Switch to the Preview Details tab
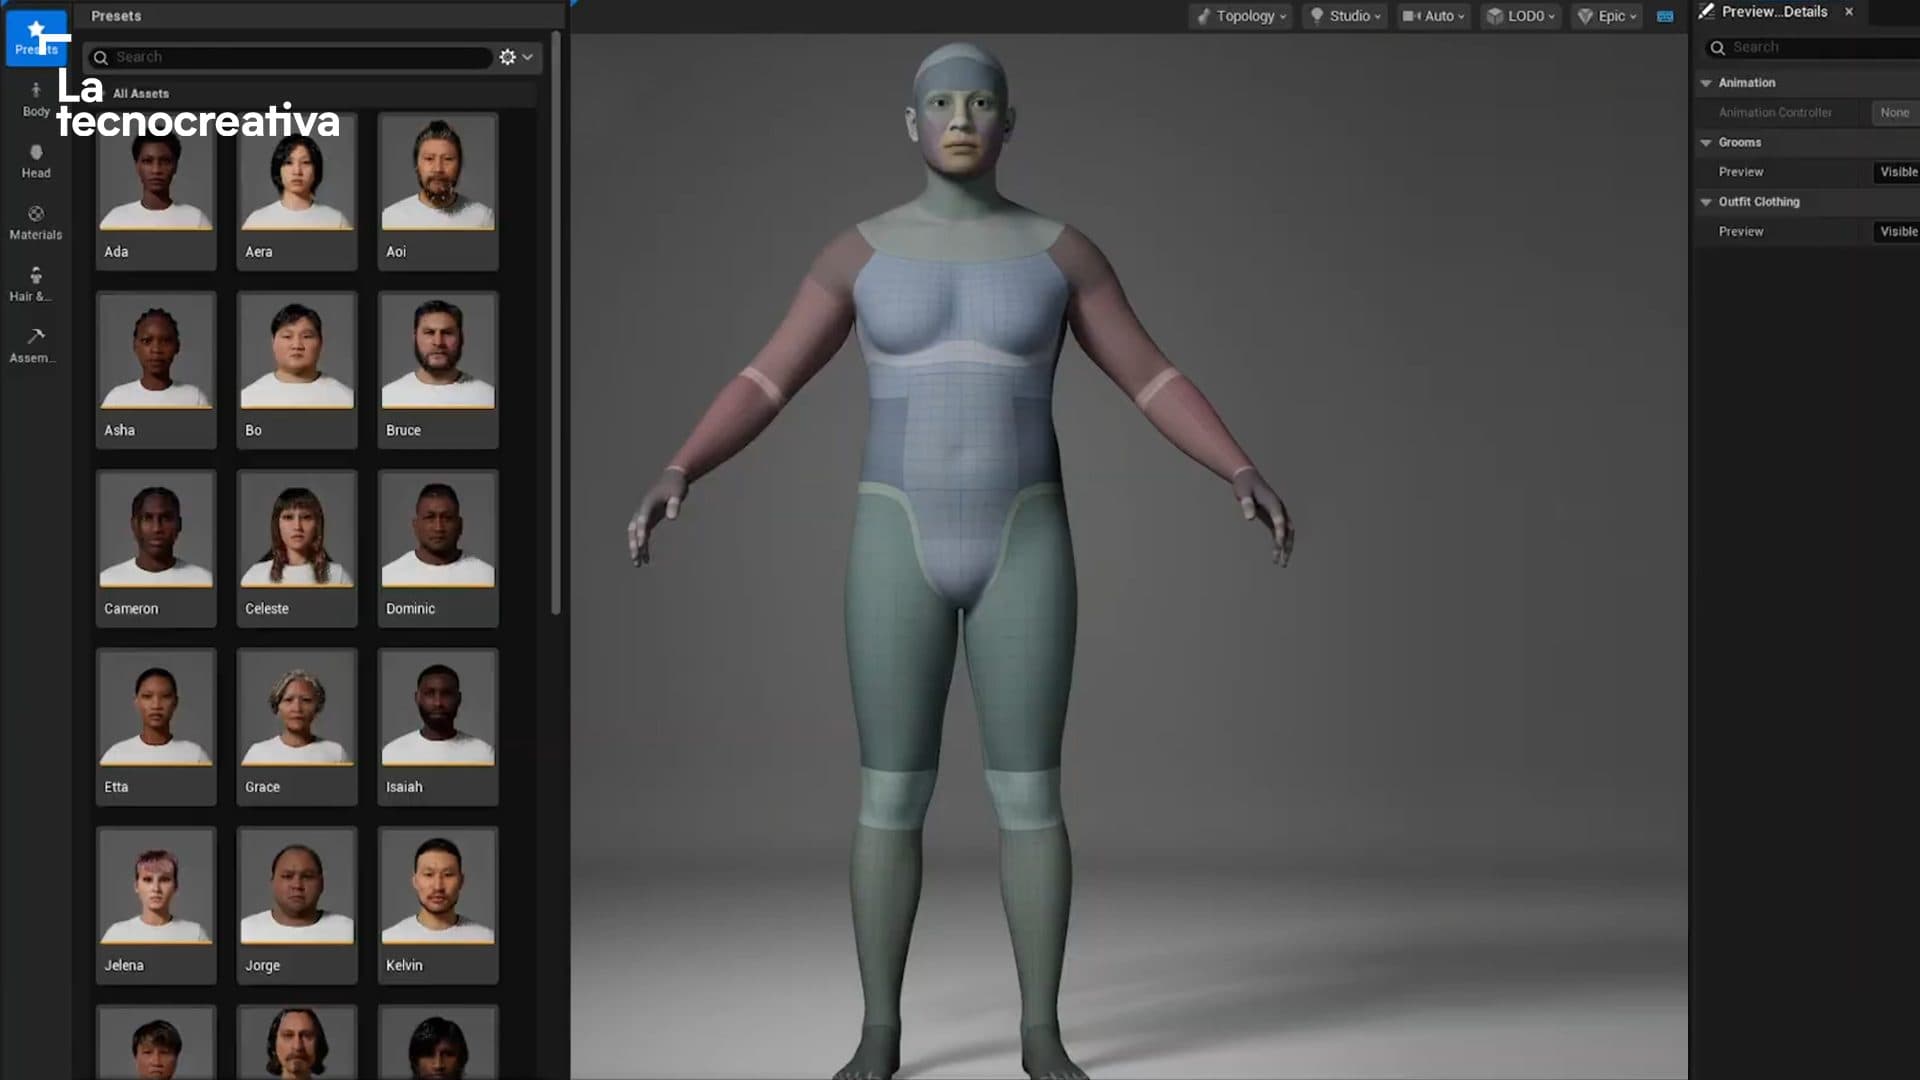Screen dimensions: 1920x1080 [x=1774, y=12]
